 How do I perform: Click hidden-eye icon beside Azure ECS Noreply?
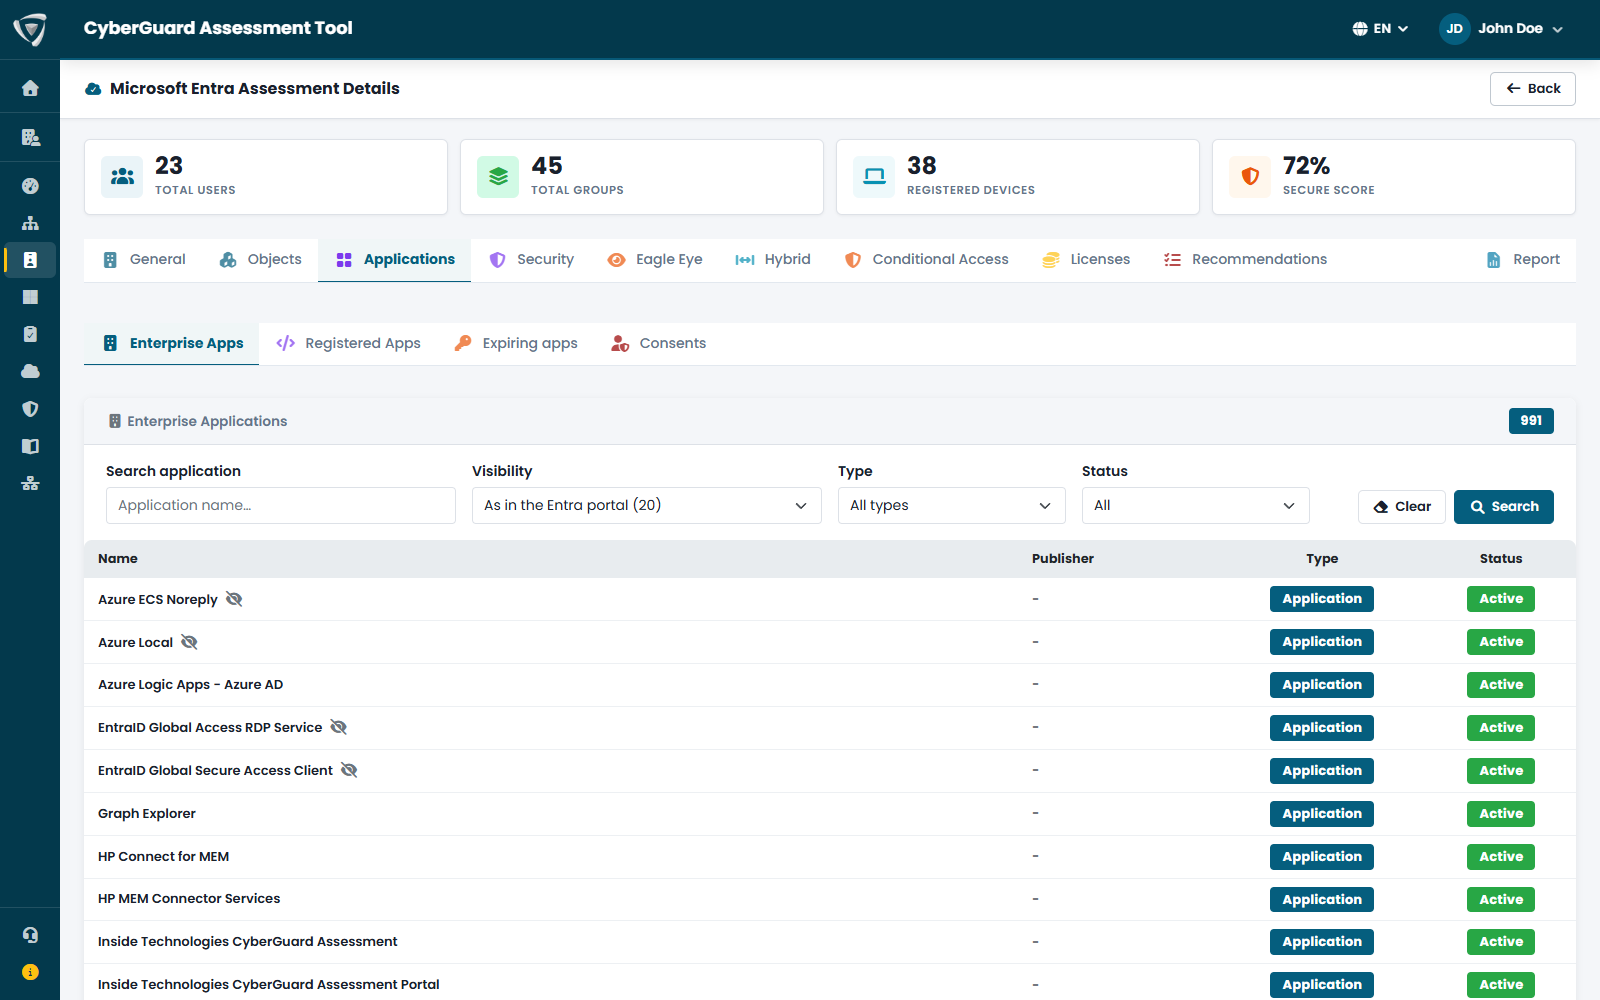(x=234, y=599)
